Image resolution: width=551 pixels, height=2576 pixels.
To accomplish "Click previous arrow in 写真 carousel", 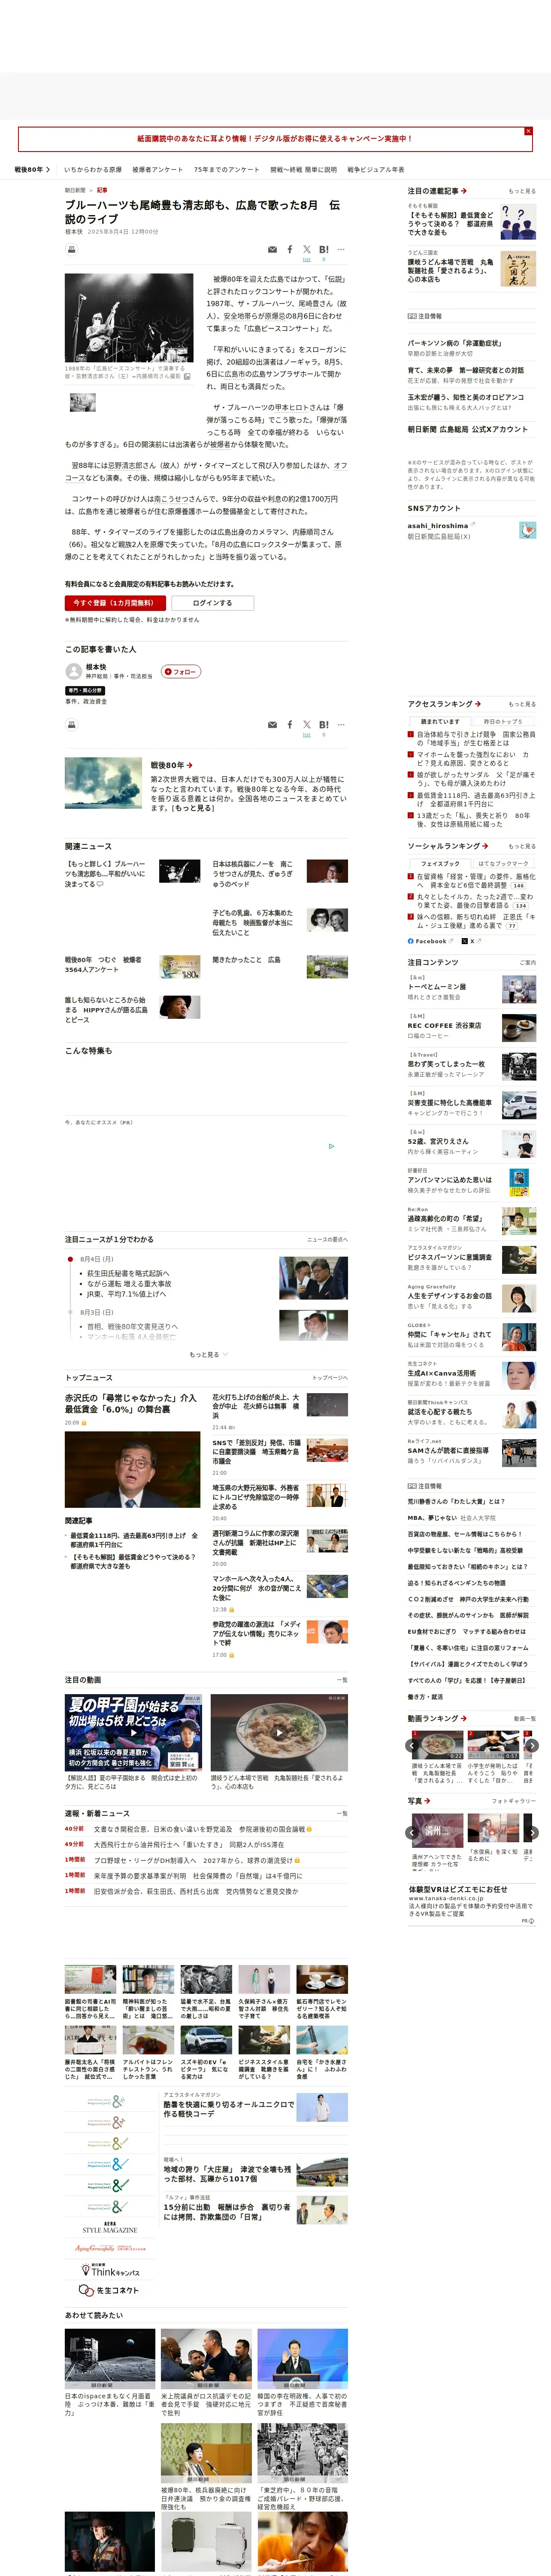I will pos(412,1833).
